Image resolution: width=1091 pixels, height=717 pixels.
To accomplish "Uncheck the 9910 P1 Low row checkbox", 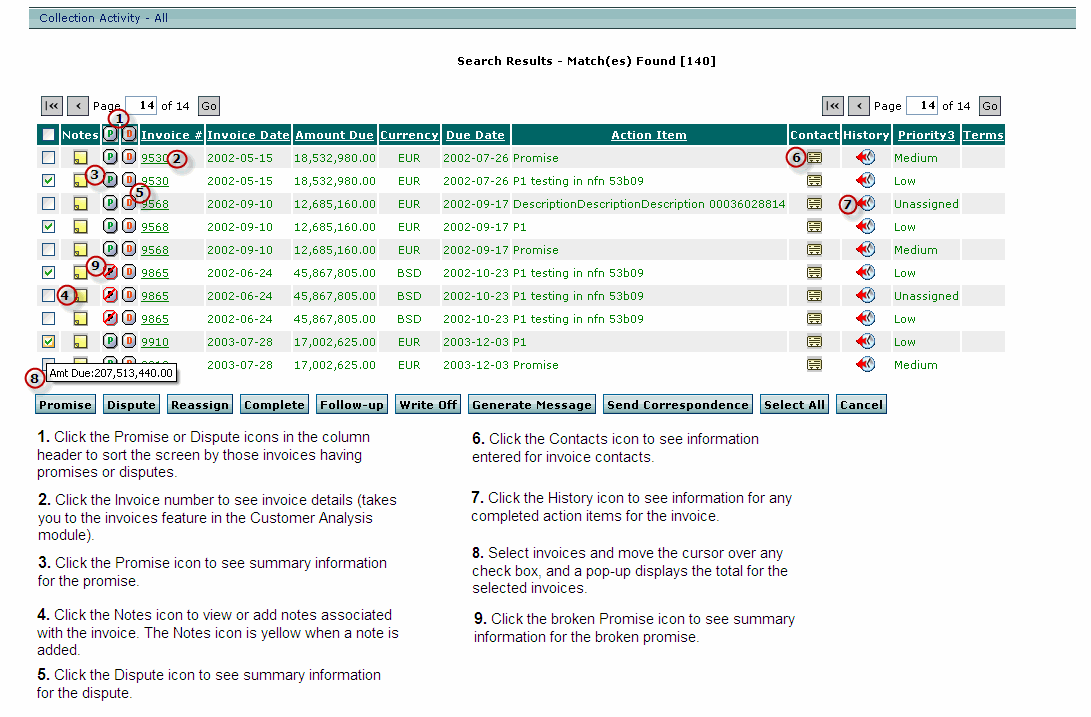I will click(48, 342).
